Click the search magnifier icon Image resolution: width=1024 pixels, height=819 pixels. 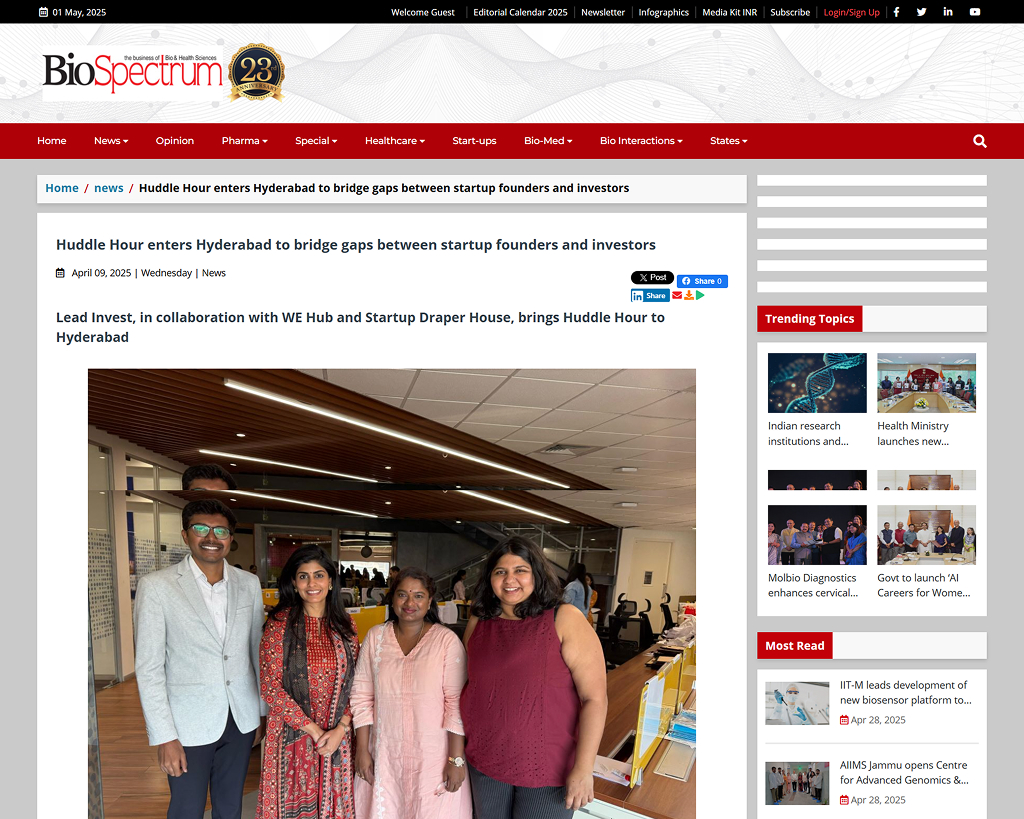coord(980,141)
